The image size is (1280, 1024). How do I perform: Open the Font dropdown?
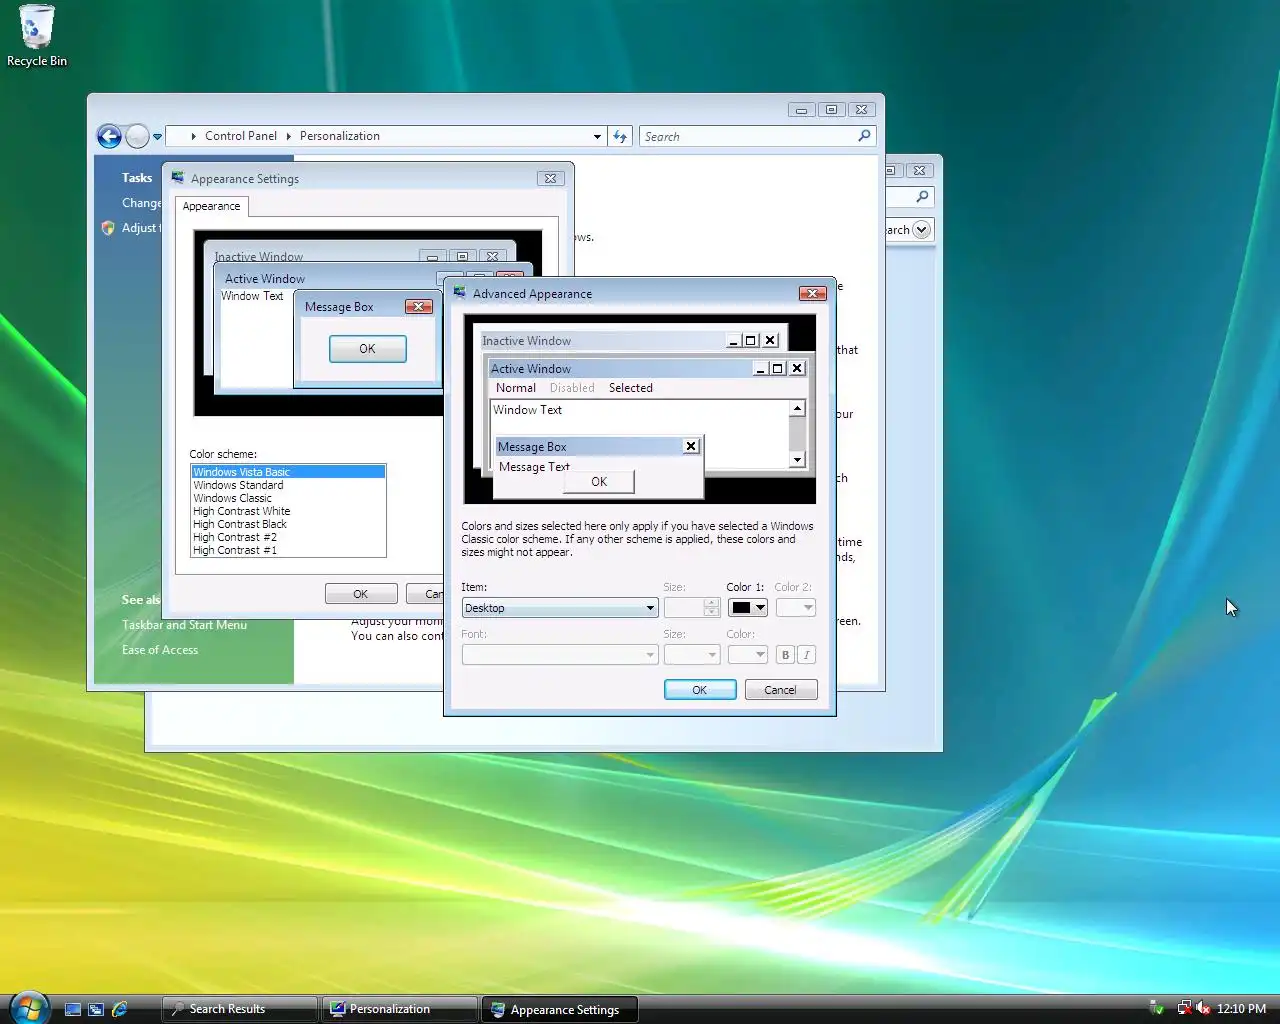(559, 655)
